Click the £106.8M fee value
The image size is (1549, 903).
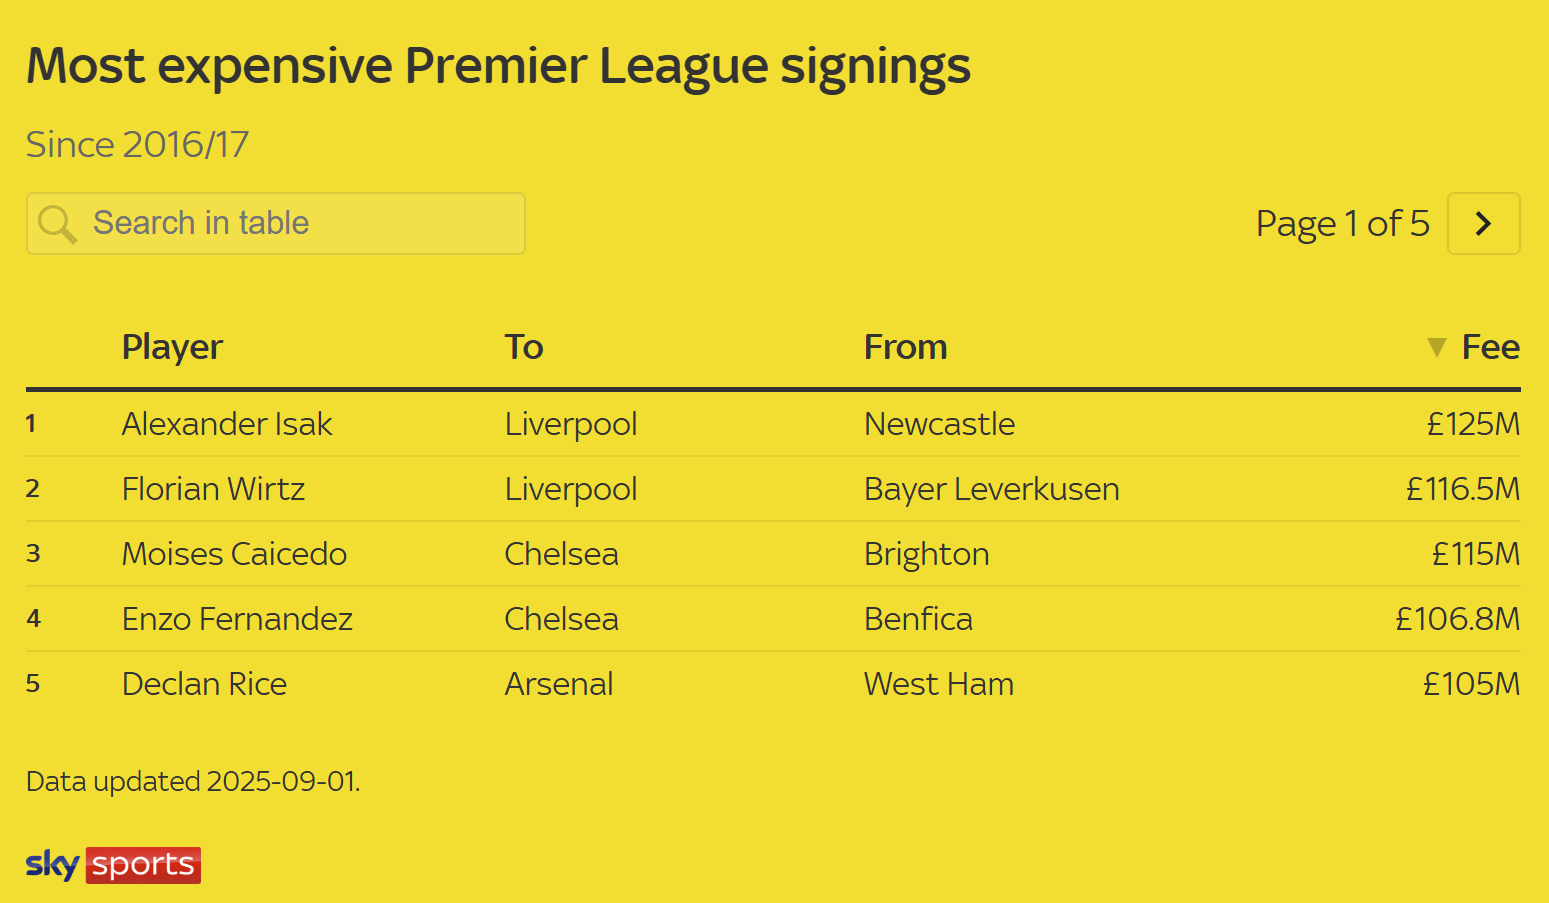(x=1458, y=619)
